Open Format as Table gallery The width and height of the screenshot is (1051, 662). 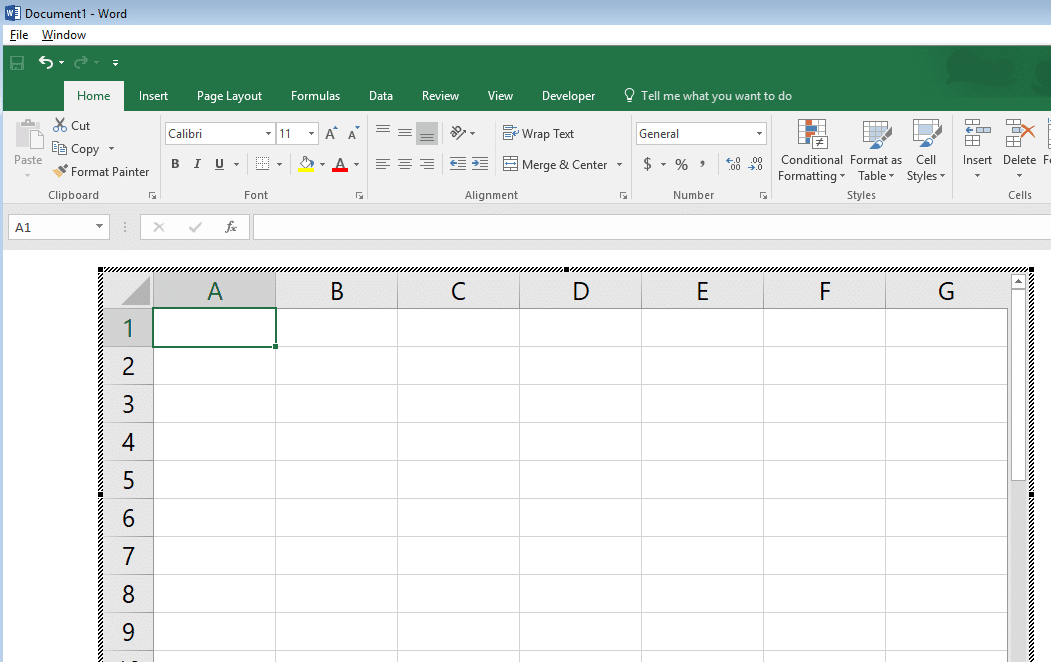(876, 150)
